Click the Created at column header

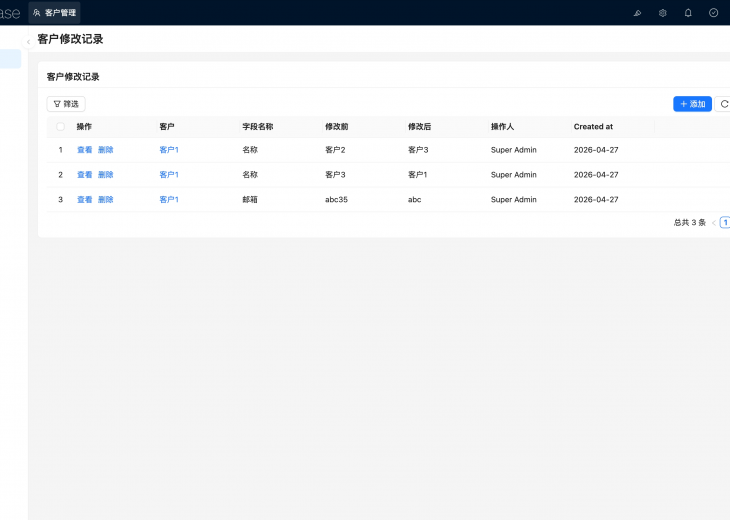[x=593, y=127]
